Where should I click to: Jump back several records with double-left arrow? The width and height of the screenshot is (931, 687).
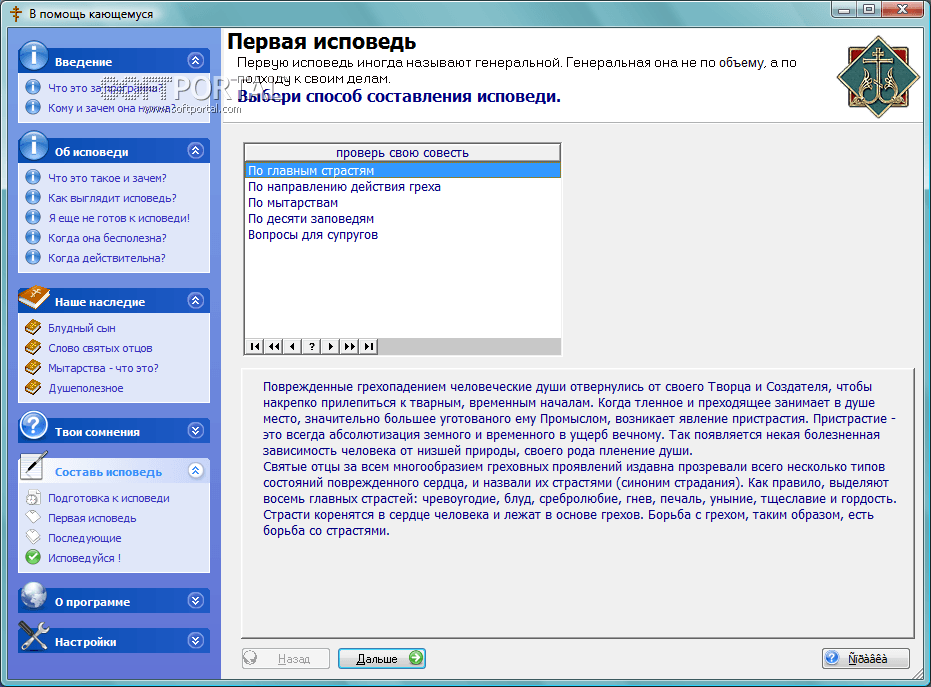tap(274, 347)
